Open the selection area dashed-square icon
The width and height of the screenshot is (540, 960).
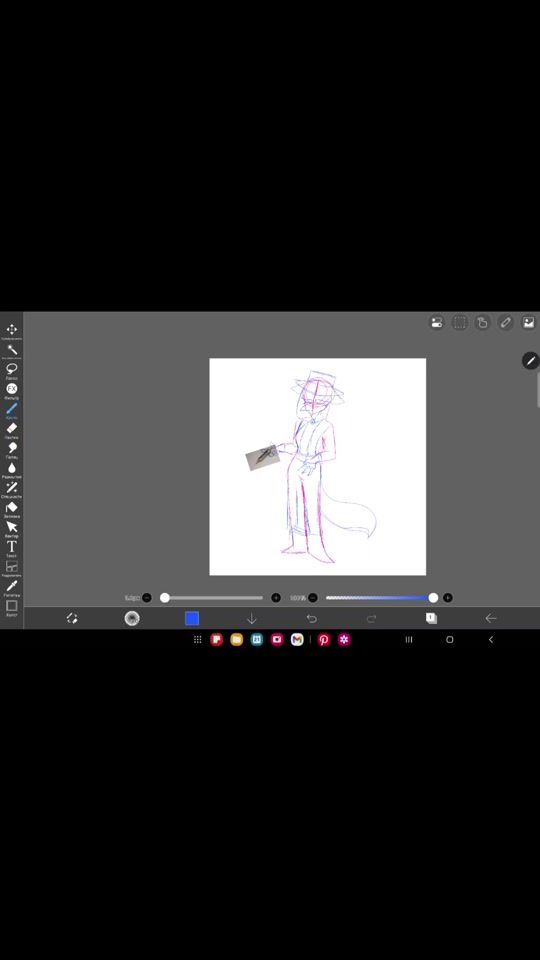pos(460,323)
